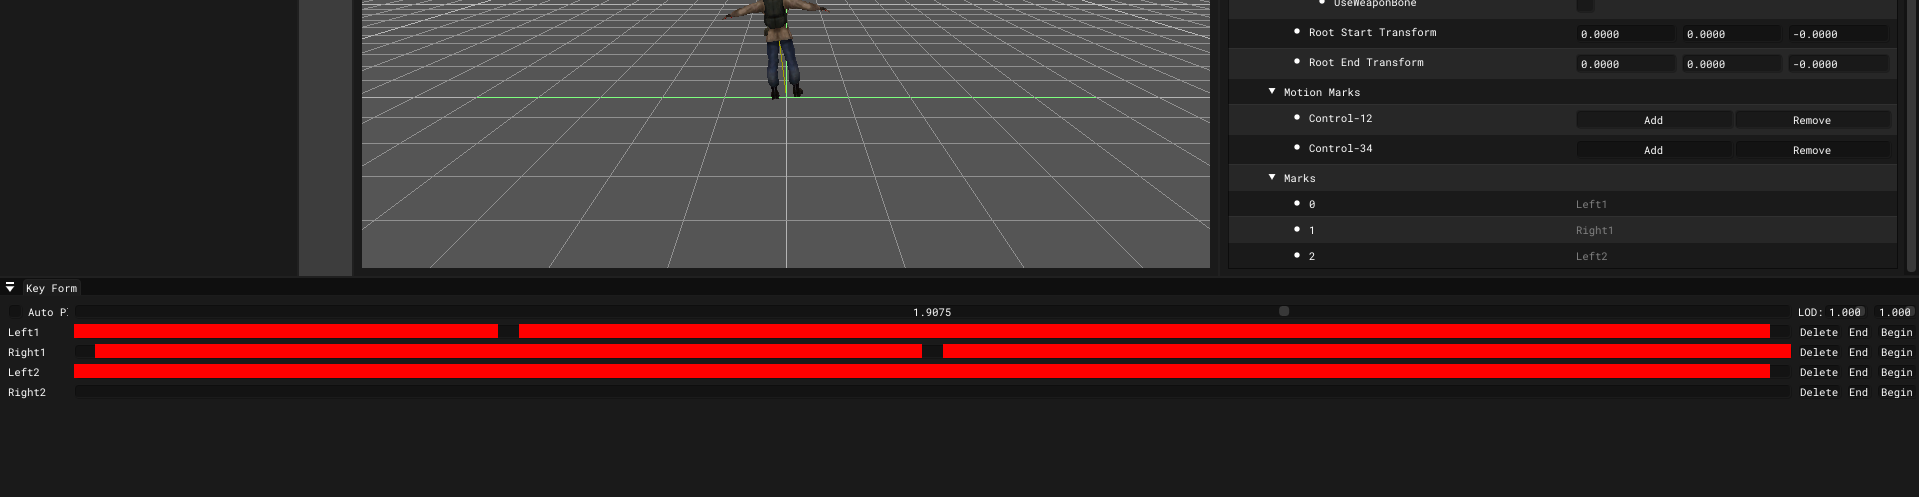This screenshot has width=1919, height=497.
Task: Set Begin for Left2 row
Action: click(1896, 372)
